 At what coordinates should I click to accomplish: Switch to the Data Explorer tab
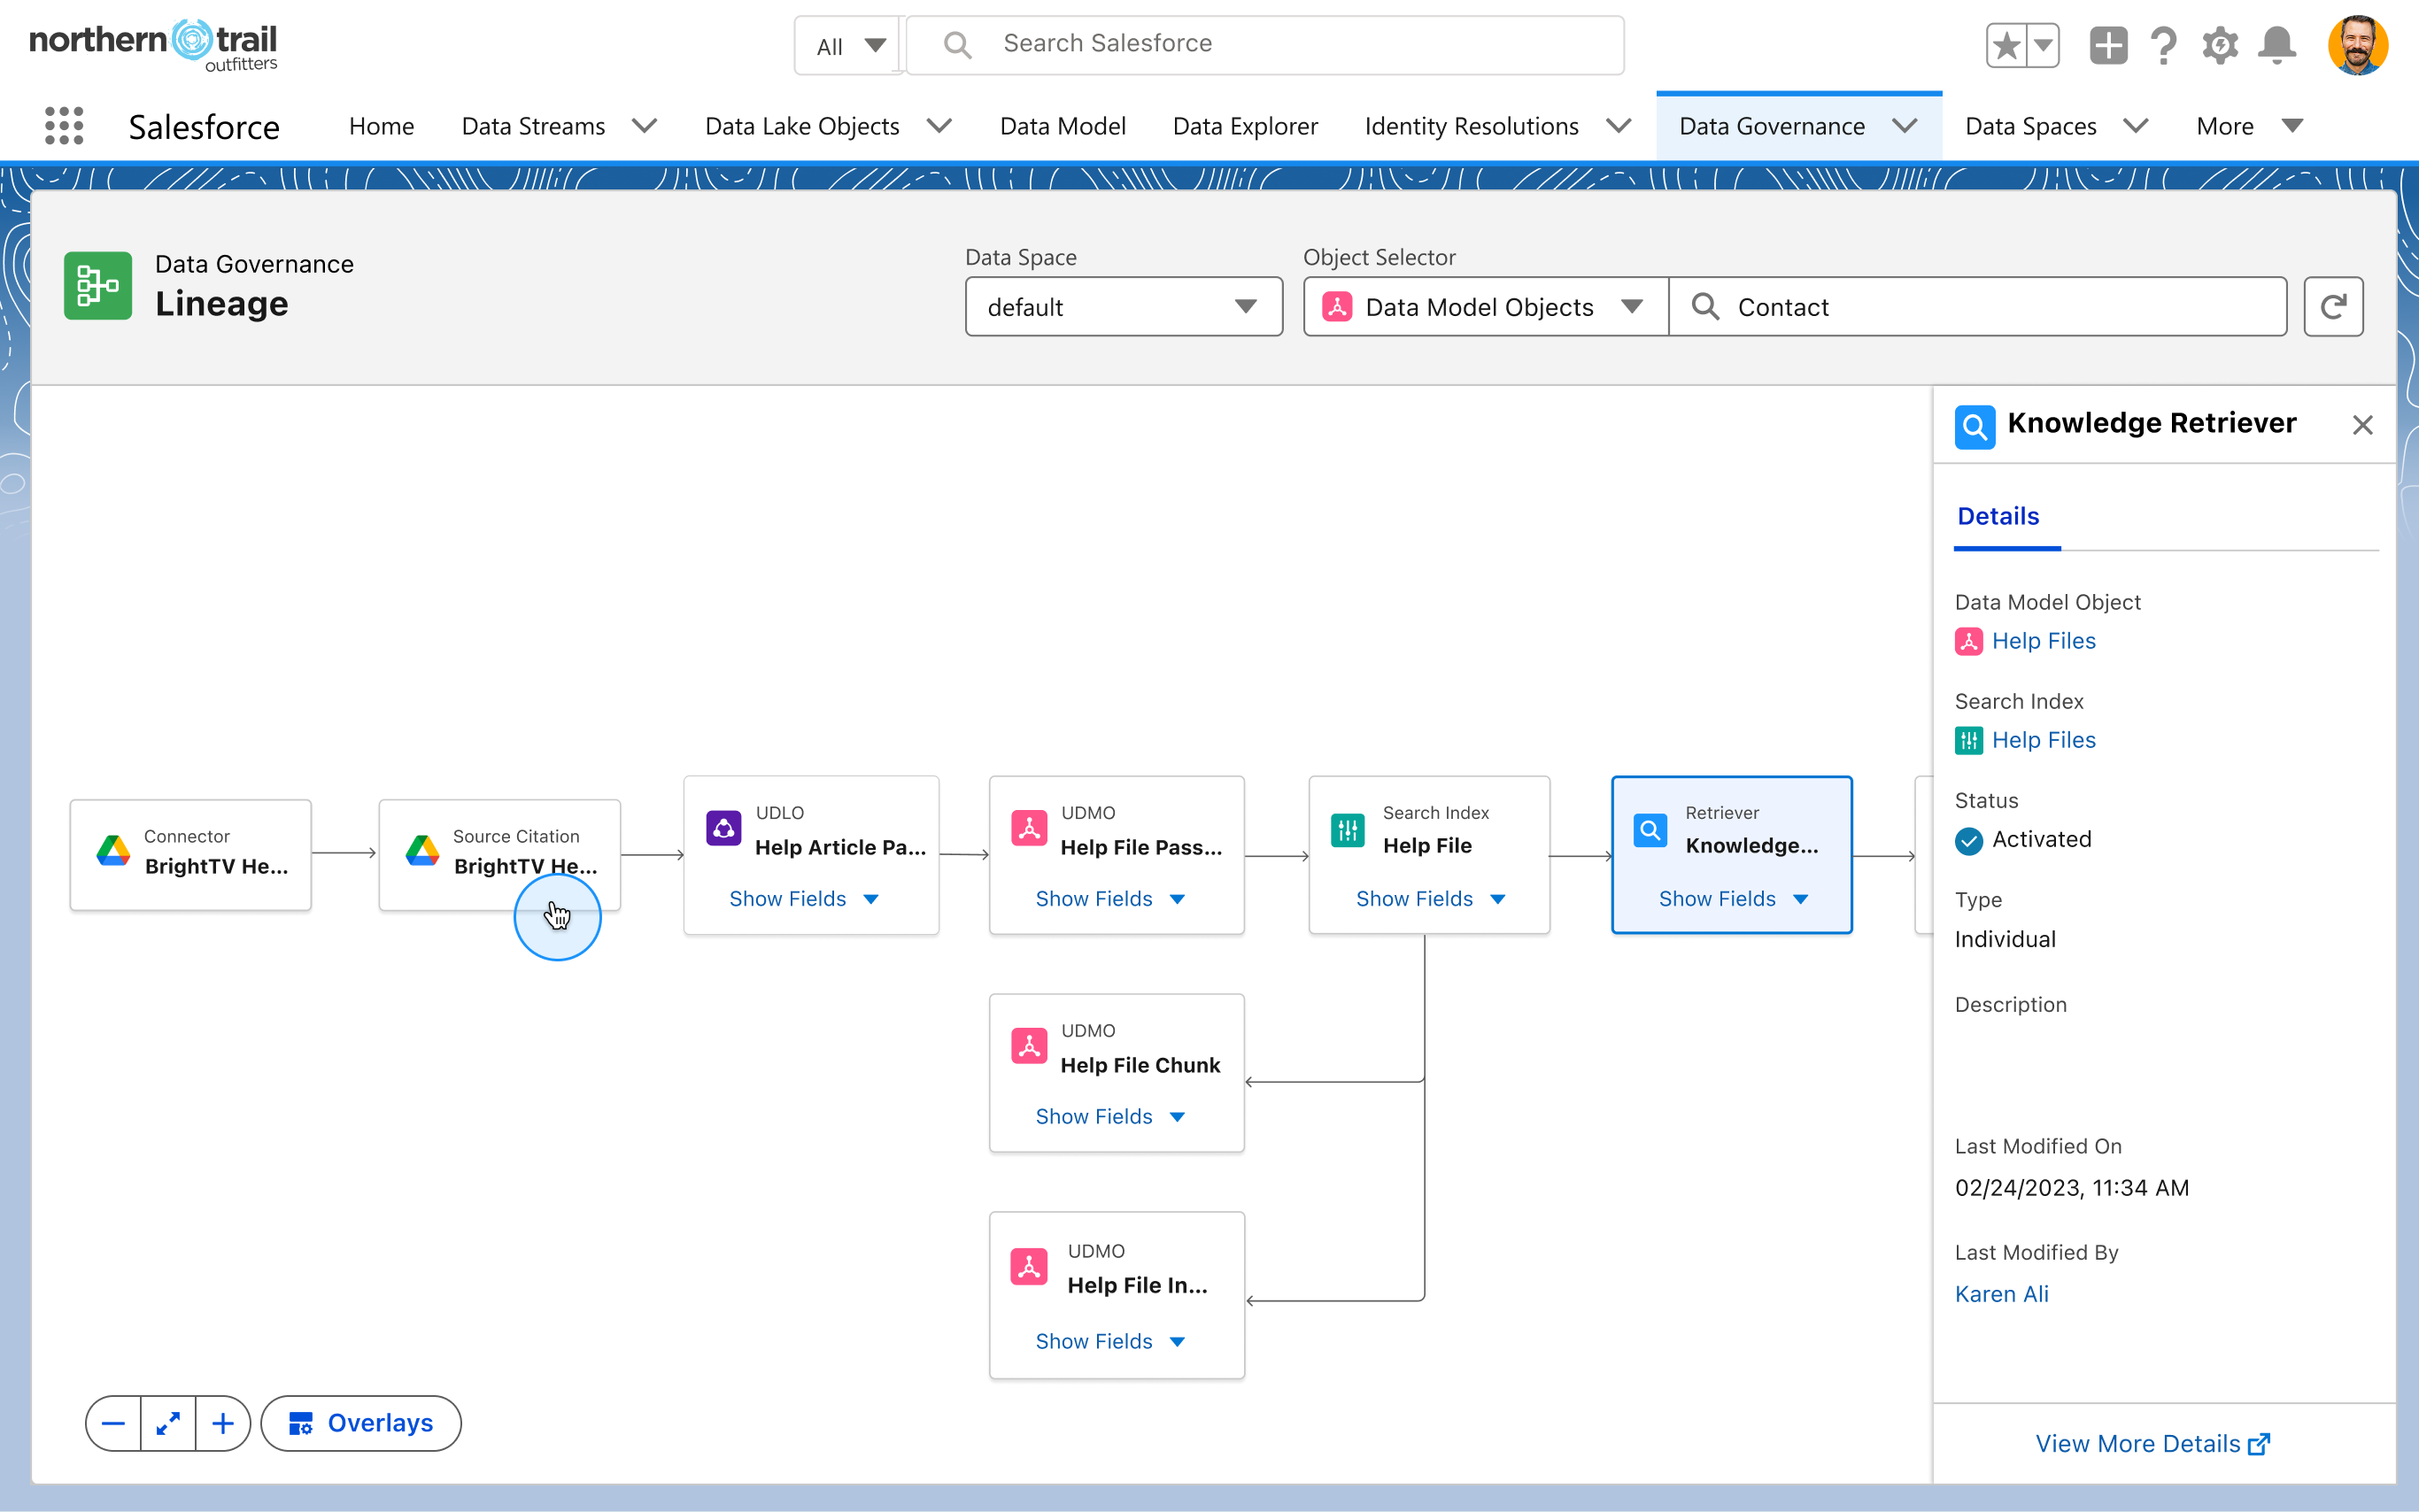[x=1245, y=126]
